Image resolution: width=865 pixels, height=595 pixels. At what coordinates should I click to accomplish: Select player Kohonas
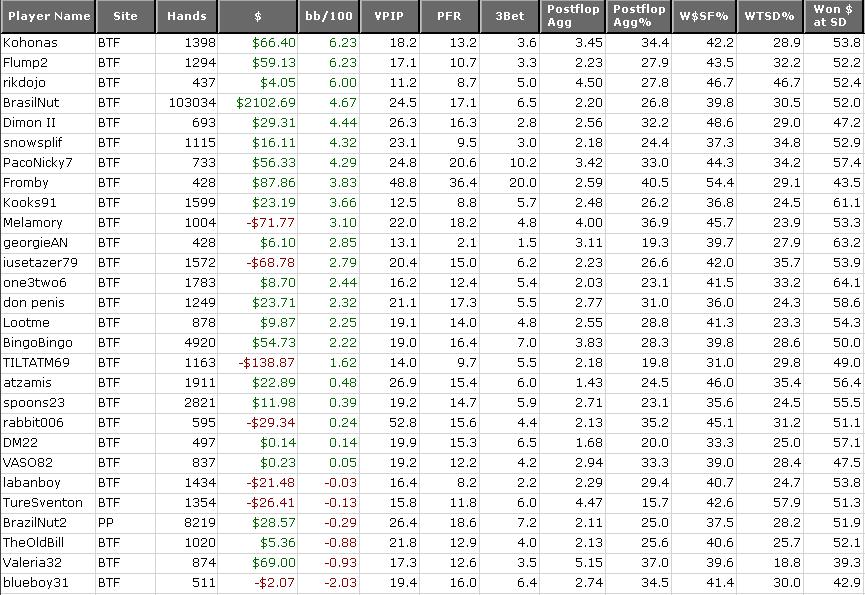click(30, 42)
